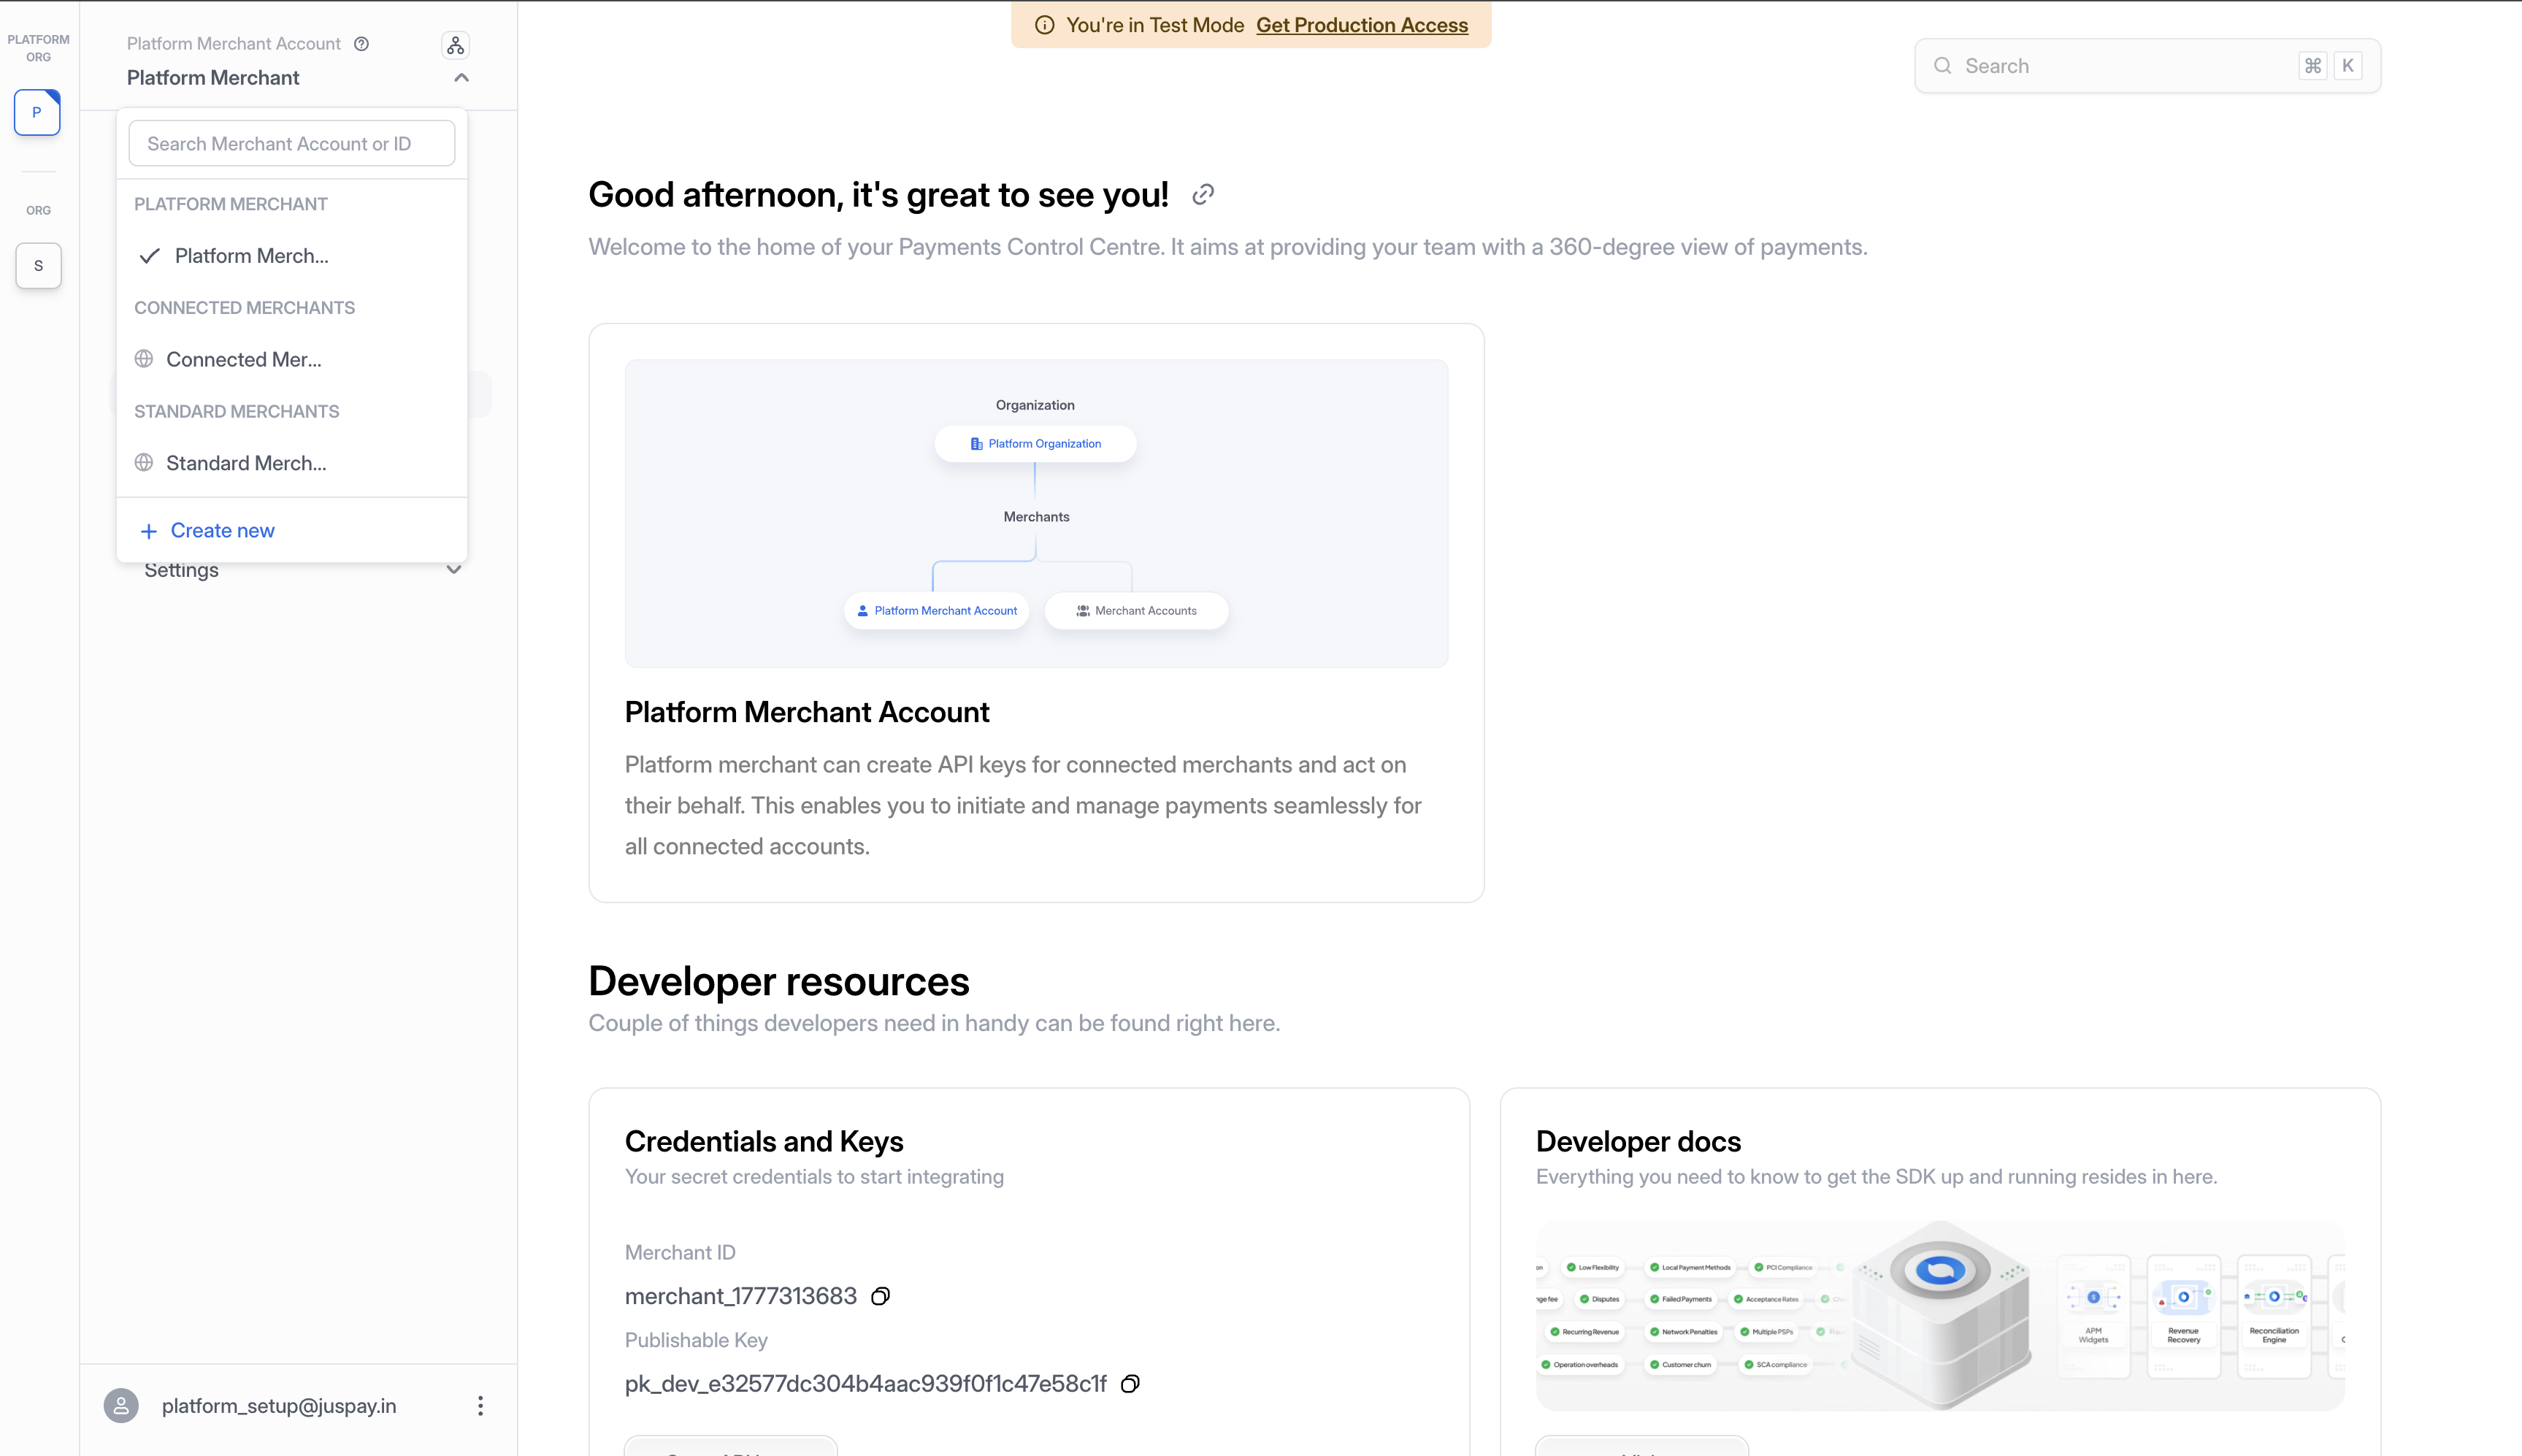Click the globe icon beside Standard Merch...
2522x1456 pixels.
tap(144, 463)
